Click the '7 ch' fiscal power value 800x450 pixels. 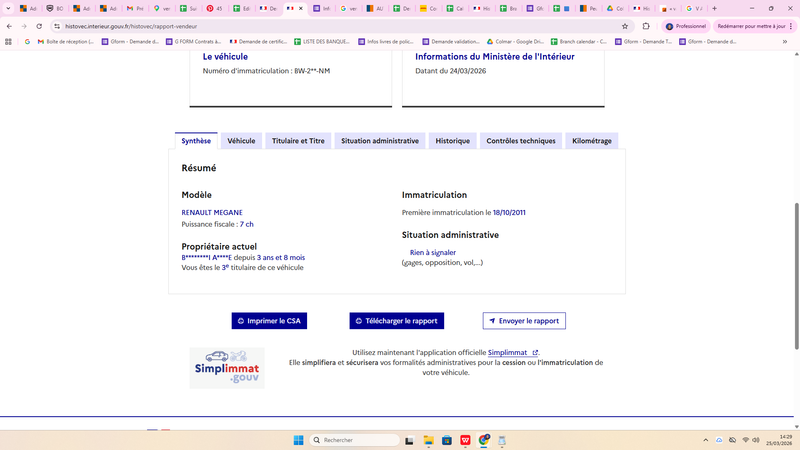point(246,224)
